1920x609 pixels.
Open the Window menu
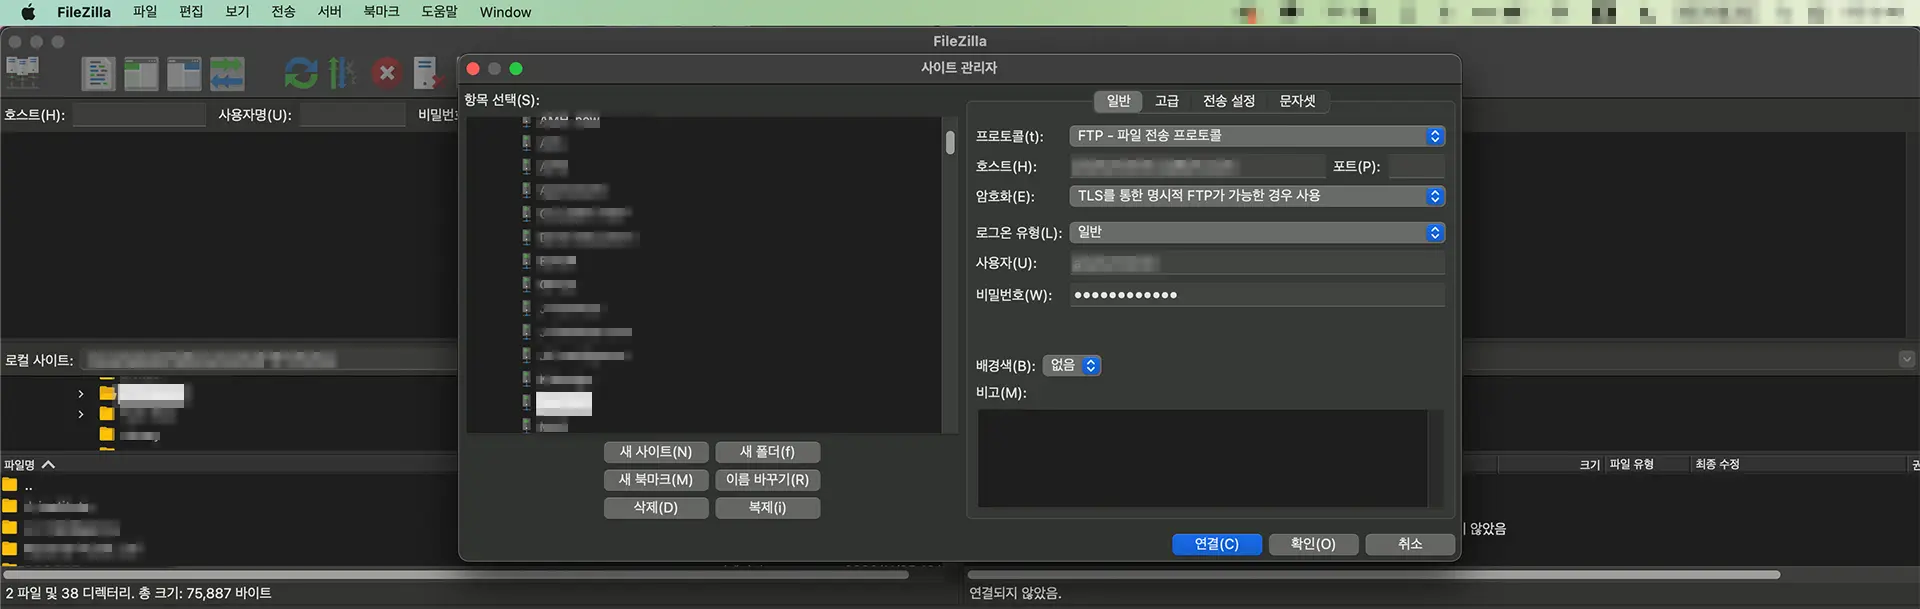pos(505,12)
